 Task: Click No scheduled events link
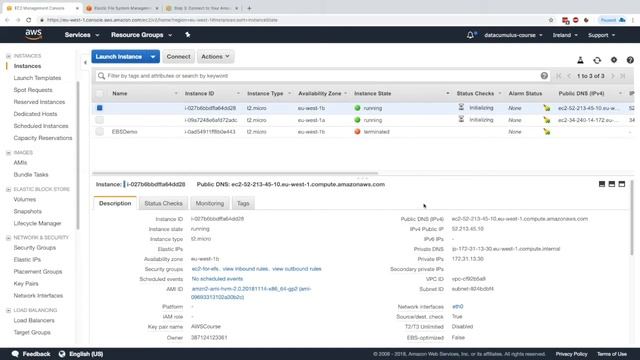[217, 279]
